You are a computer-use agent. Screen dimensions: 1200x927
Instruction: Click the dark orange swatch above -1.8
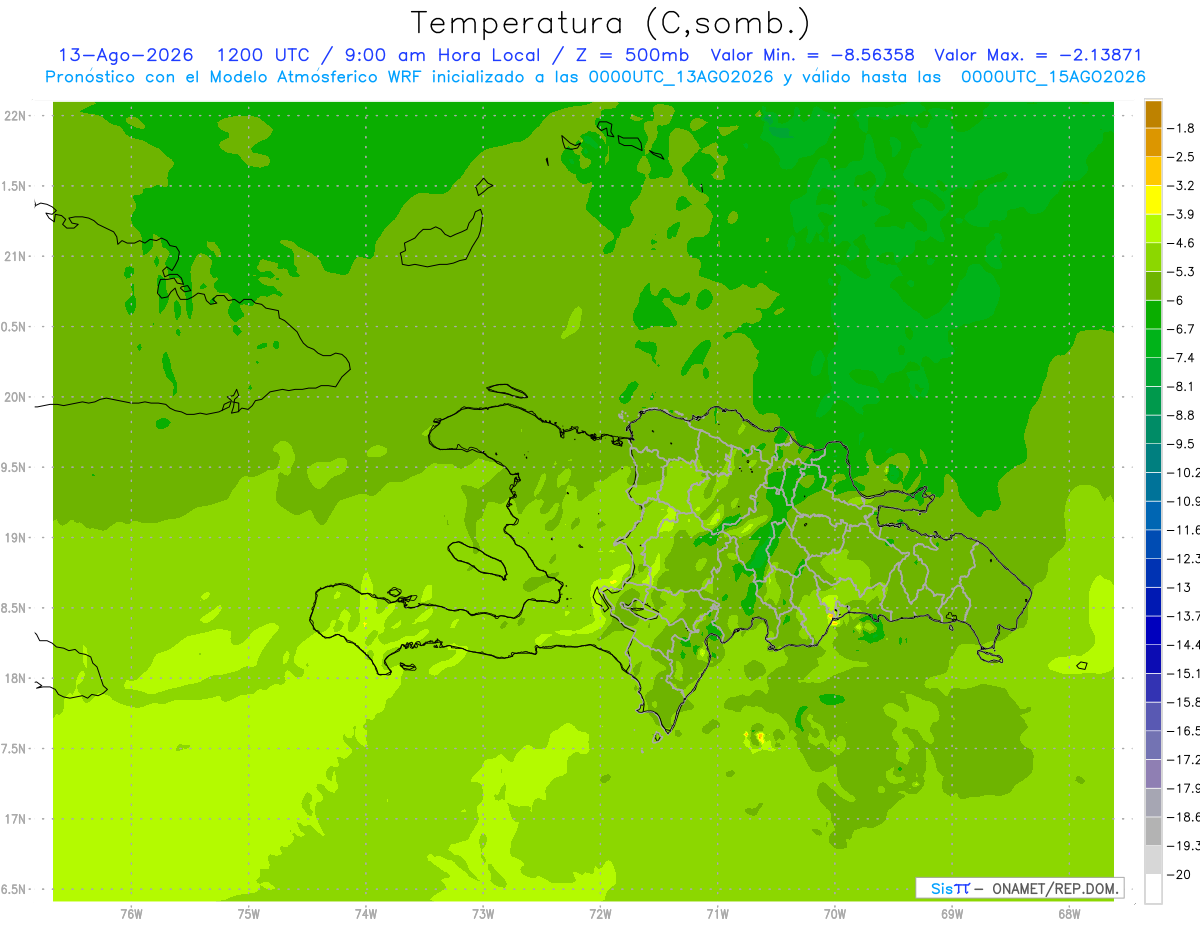[x=1153, y=113]
